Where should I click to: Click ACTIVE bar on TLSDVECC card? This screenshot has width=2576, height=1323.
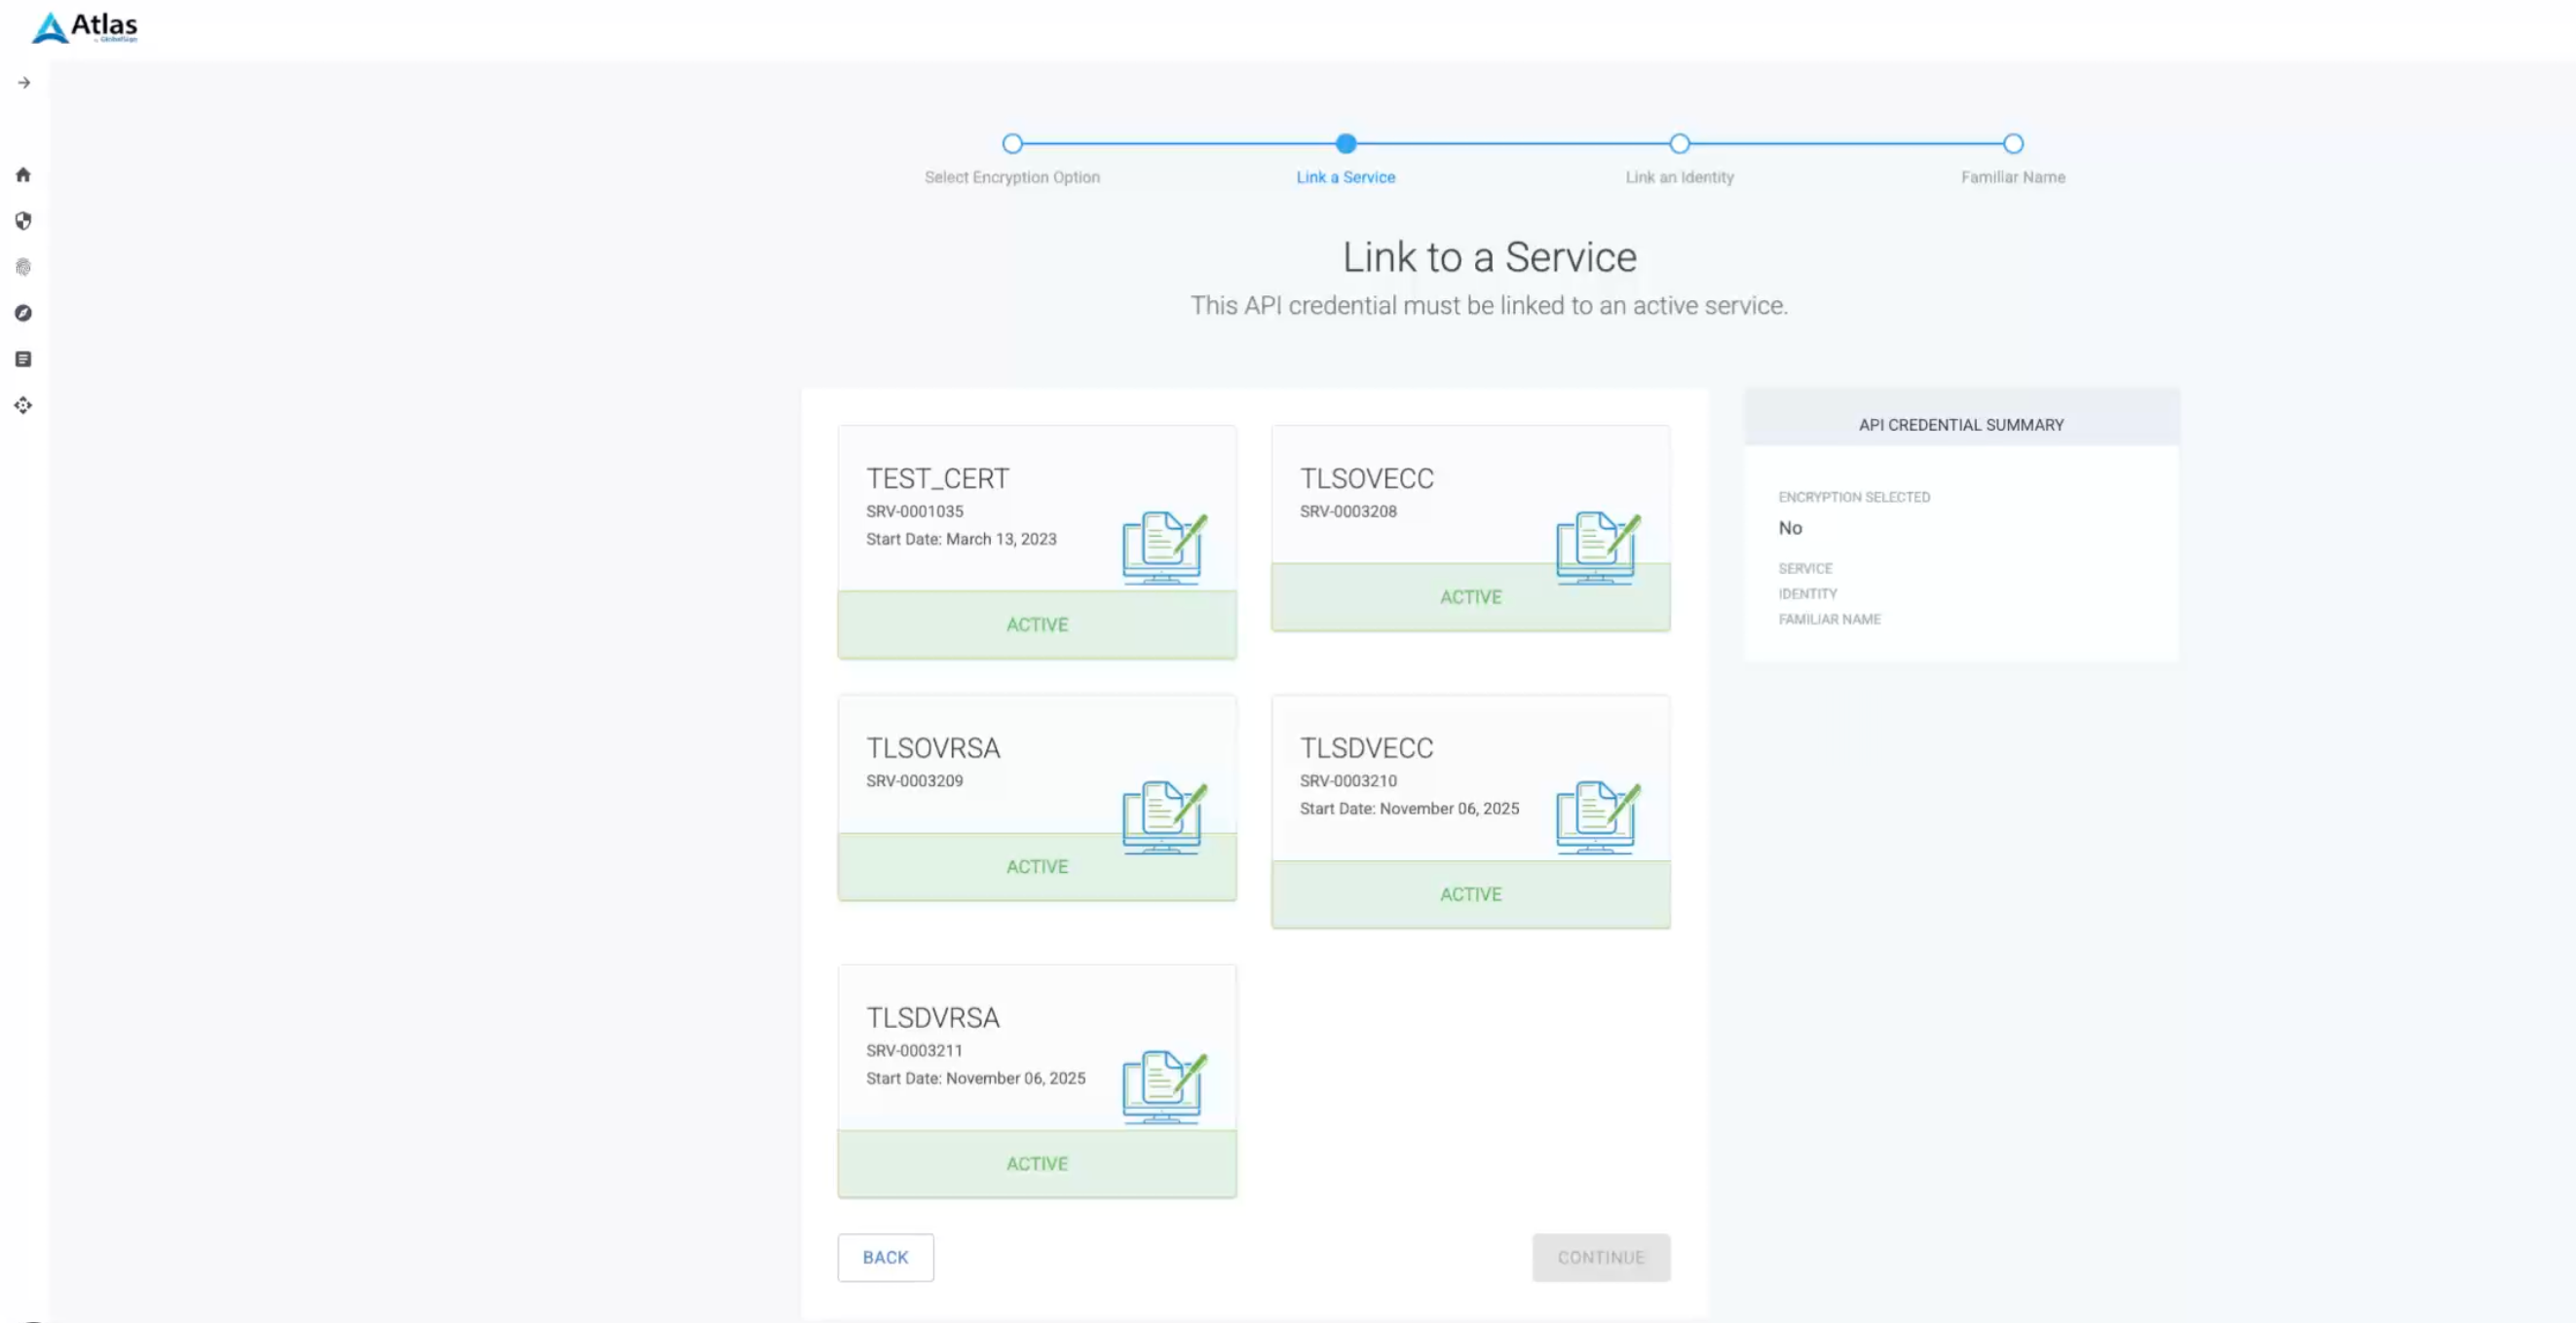1470,895
